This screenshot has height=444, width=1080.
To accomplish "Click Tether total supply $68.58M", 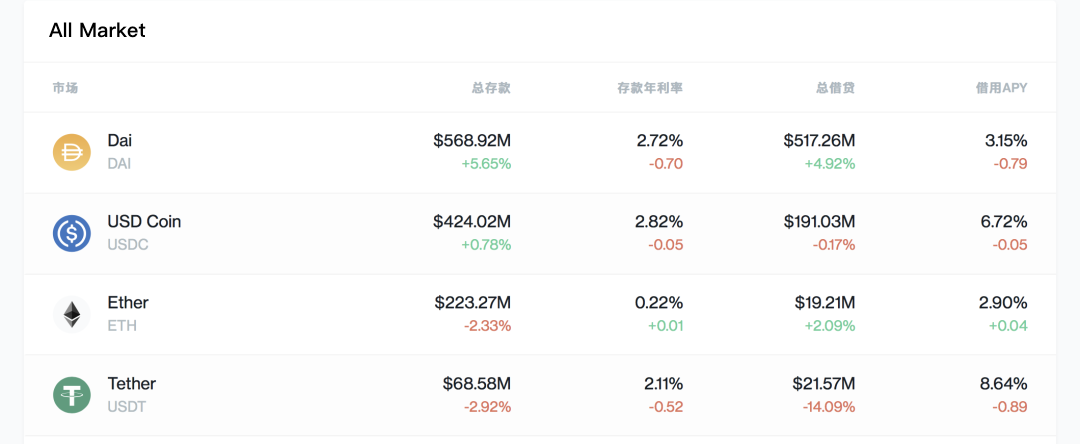I will coord(477,383).
